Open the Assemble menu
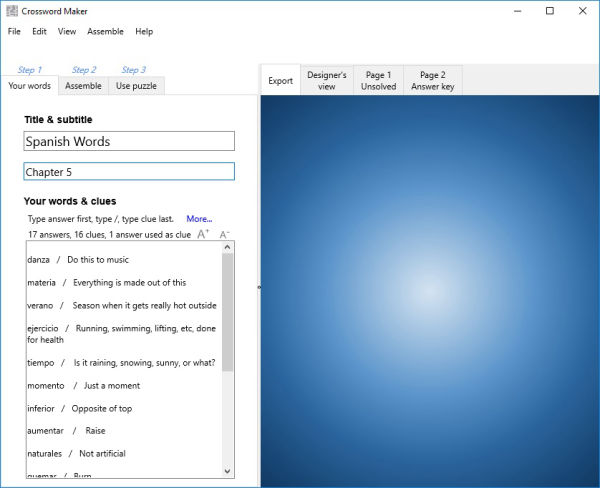 click(x=105, y=32)
